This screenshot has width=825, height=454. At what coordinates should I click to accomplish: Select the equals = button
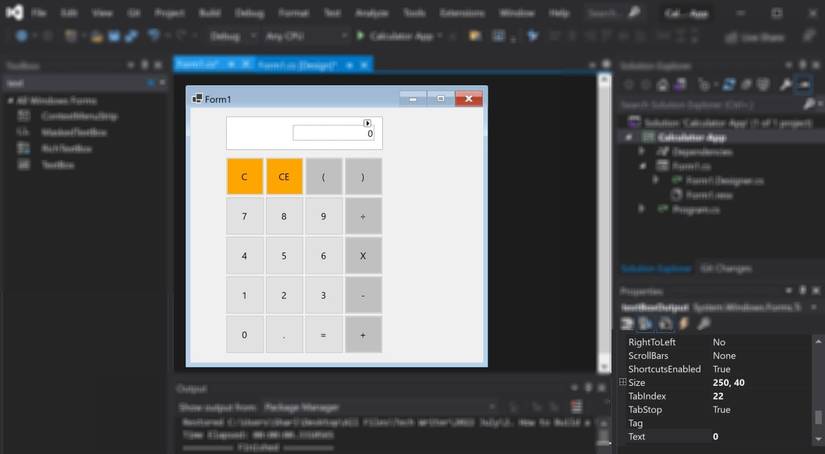[x=324, y=335]
